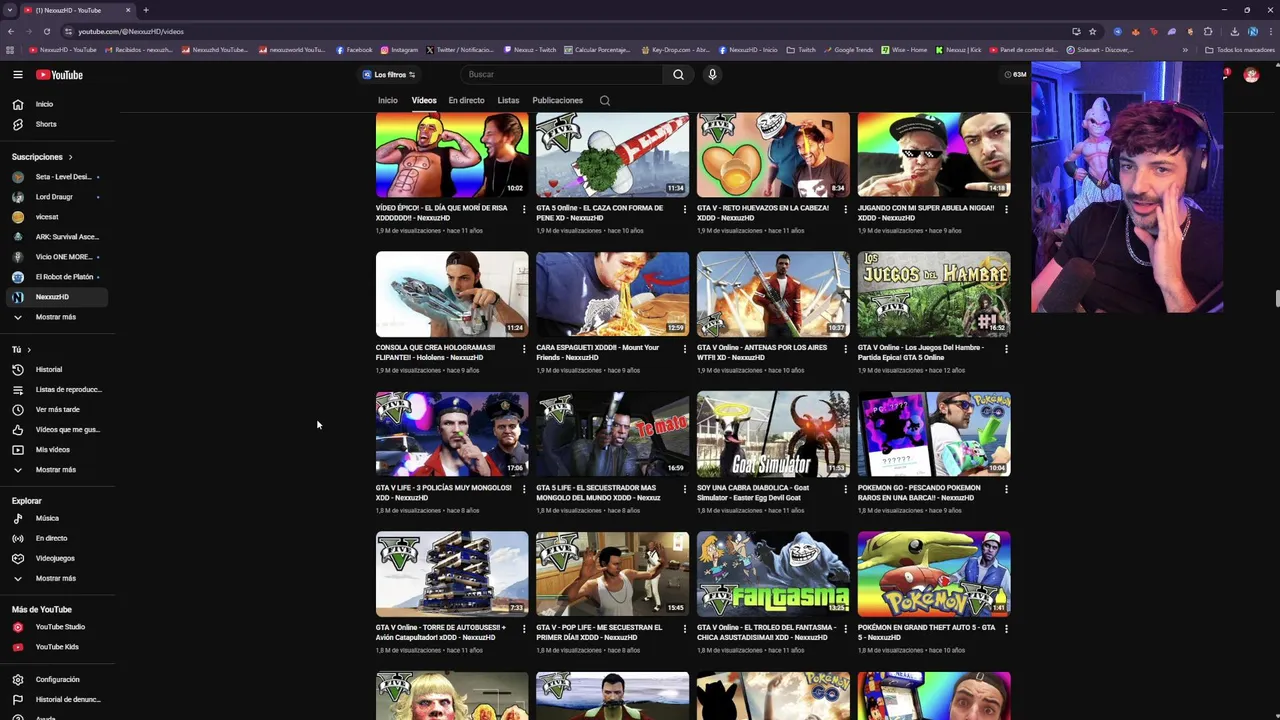Open Listas de reproducción in sidebar
This screenshot has height=720, width=1280.
pos(57,389)
